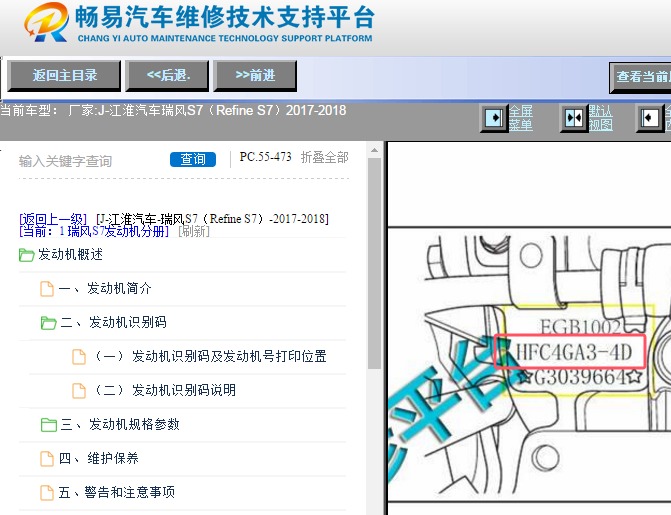Click document icon beside 发动机识别码及发动机号打印位置

79,357
